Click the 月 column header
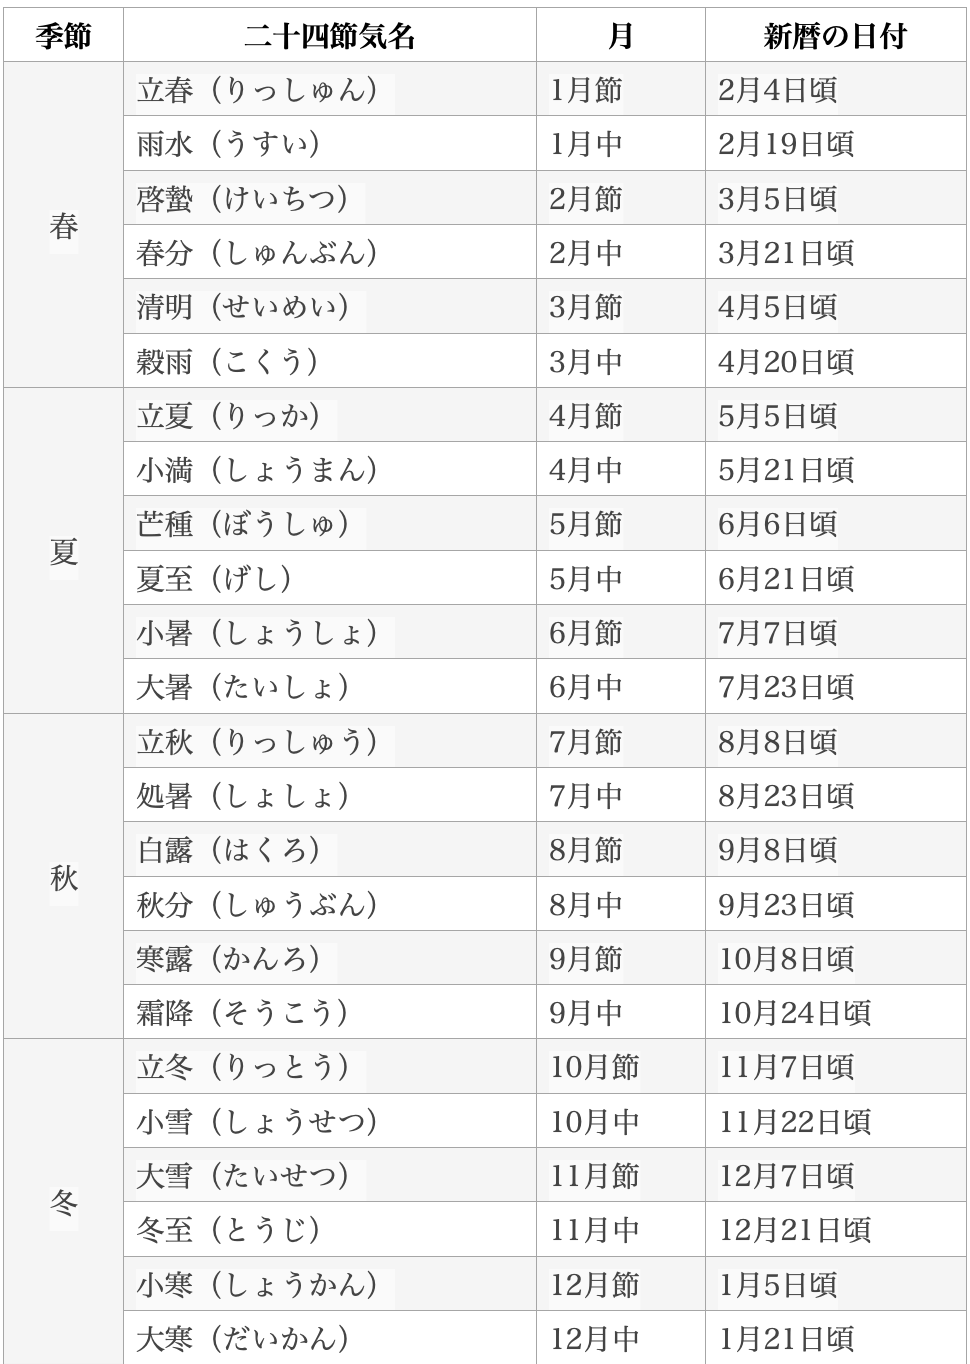 coord(621,36)
